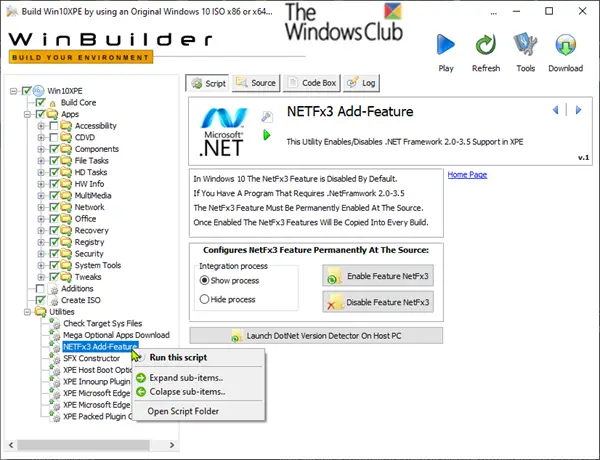Toggle the Win10XPE root checkbox
The width and height of the screenshot is (600, 460).
pos(26,91)
